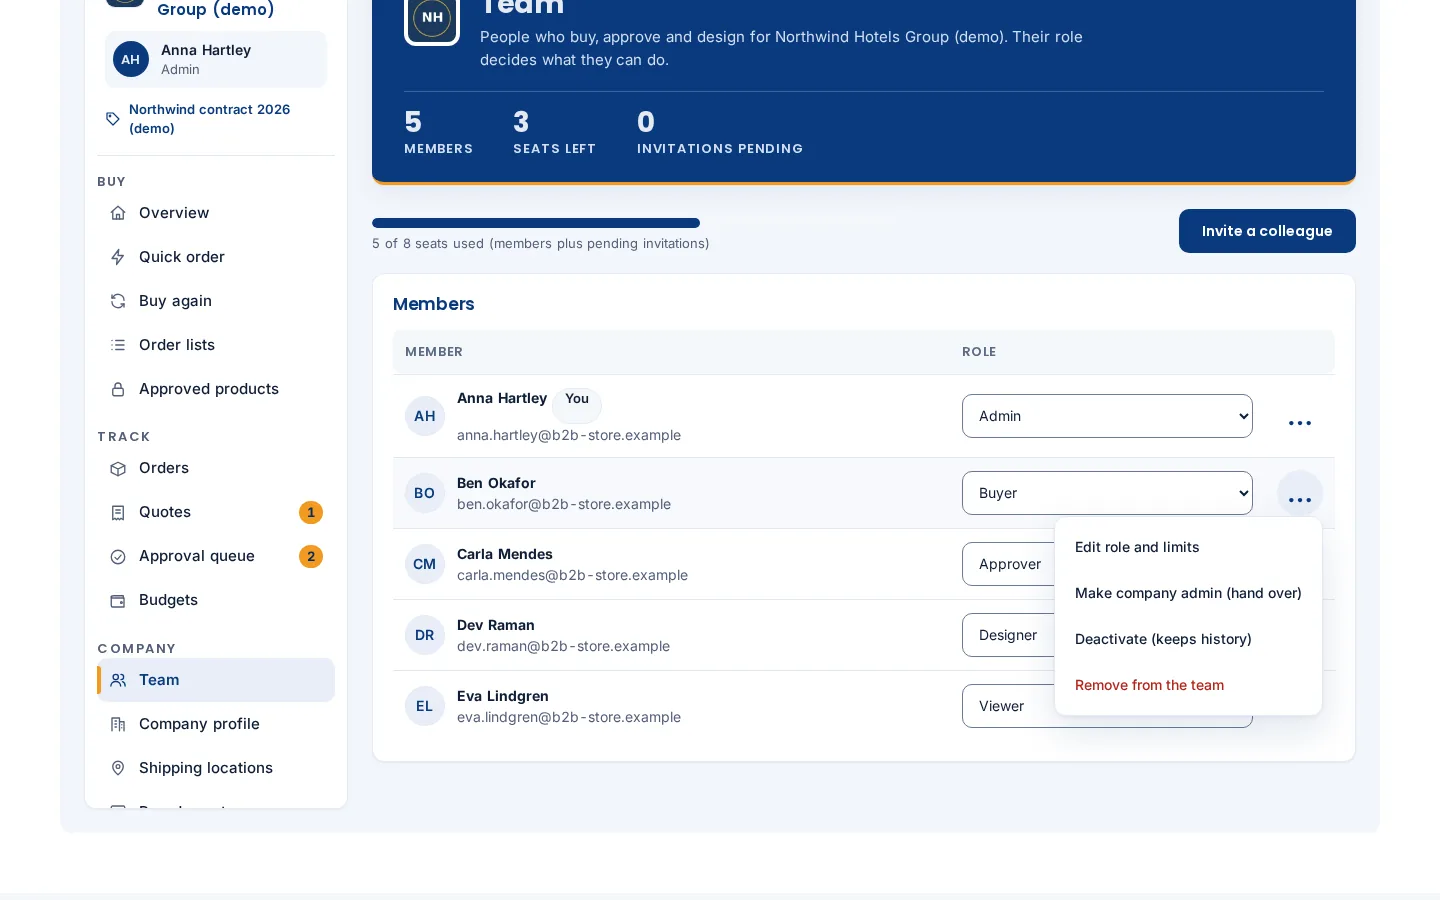Open Northwind contract 2026 (demo) link
1440x900 pixels.
coord(209,119)
